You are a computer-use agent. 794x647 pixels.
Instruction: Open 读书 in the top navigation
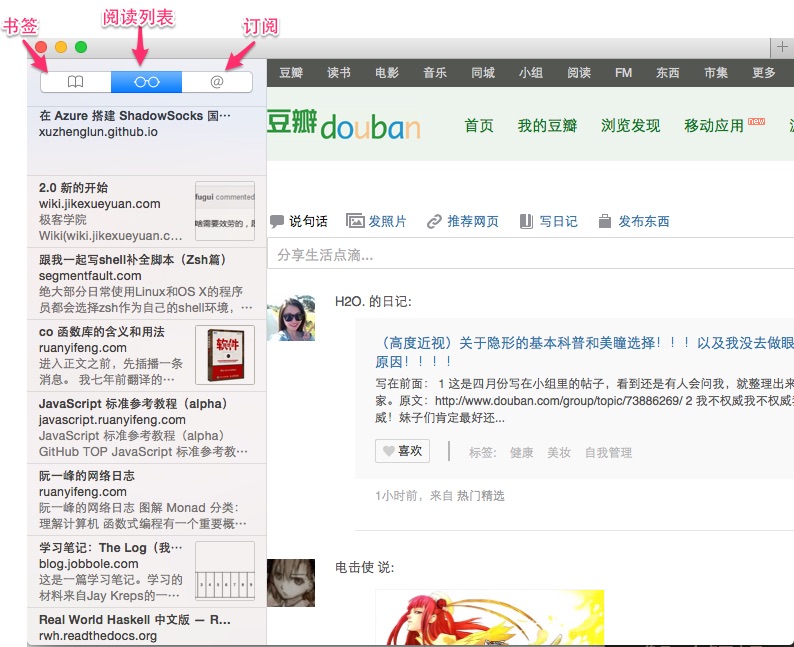(339, 73)
